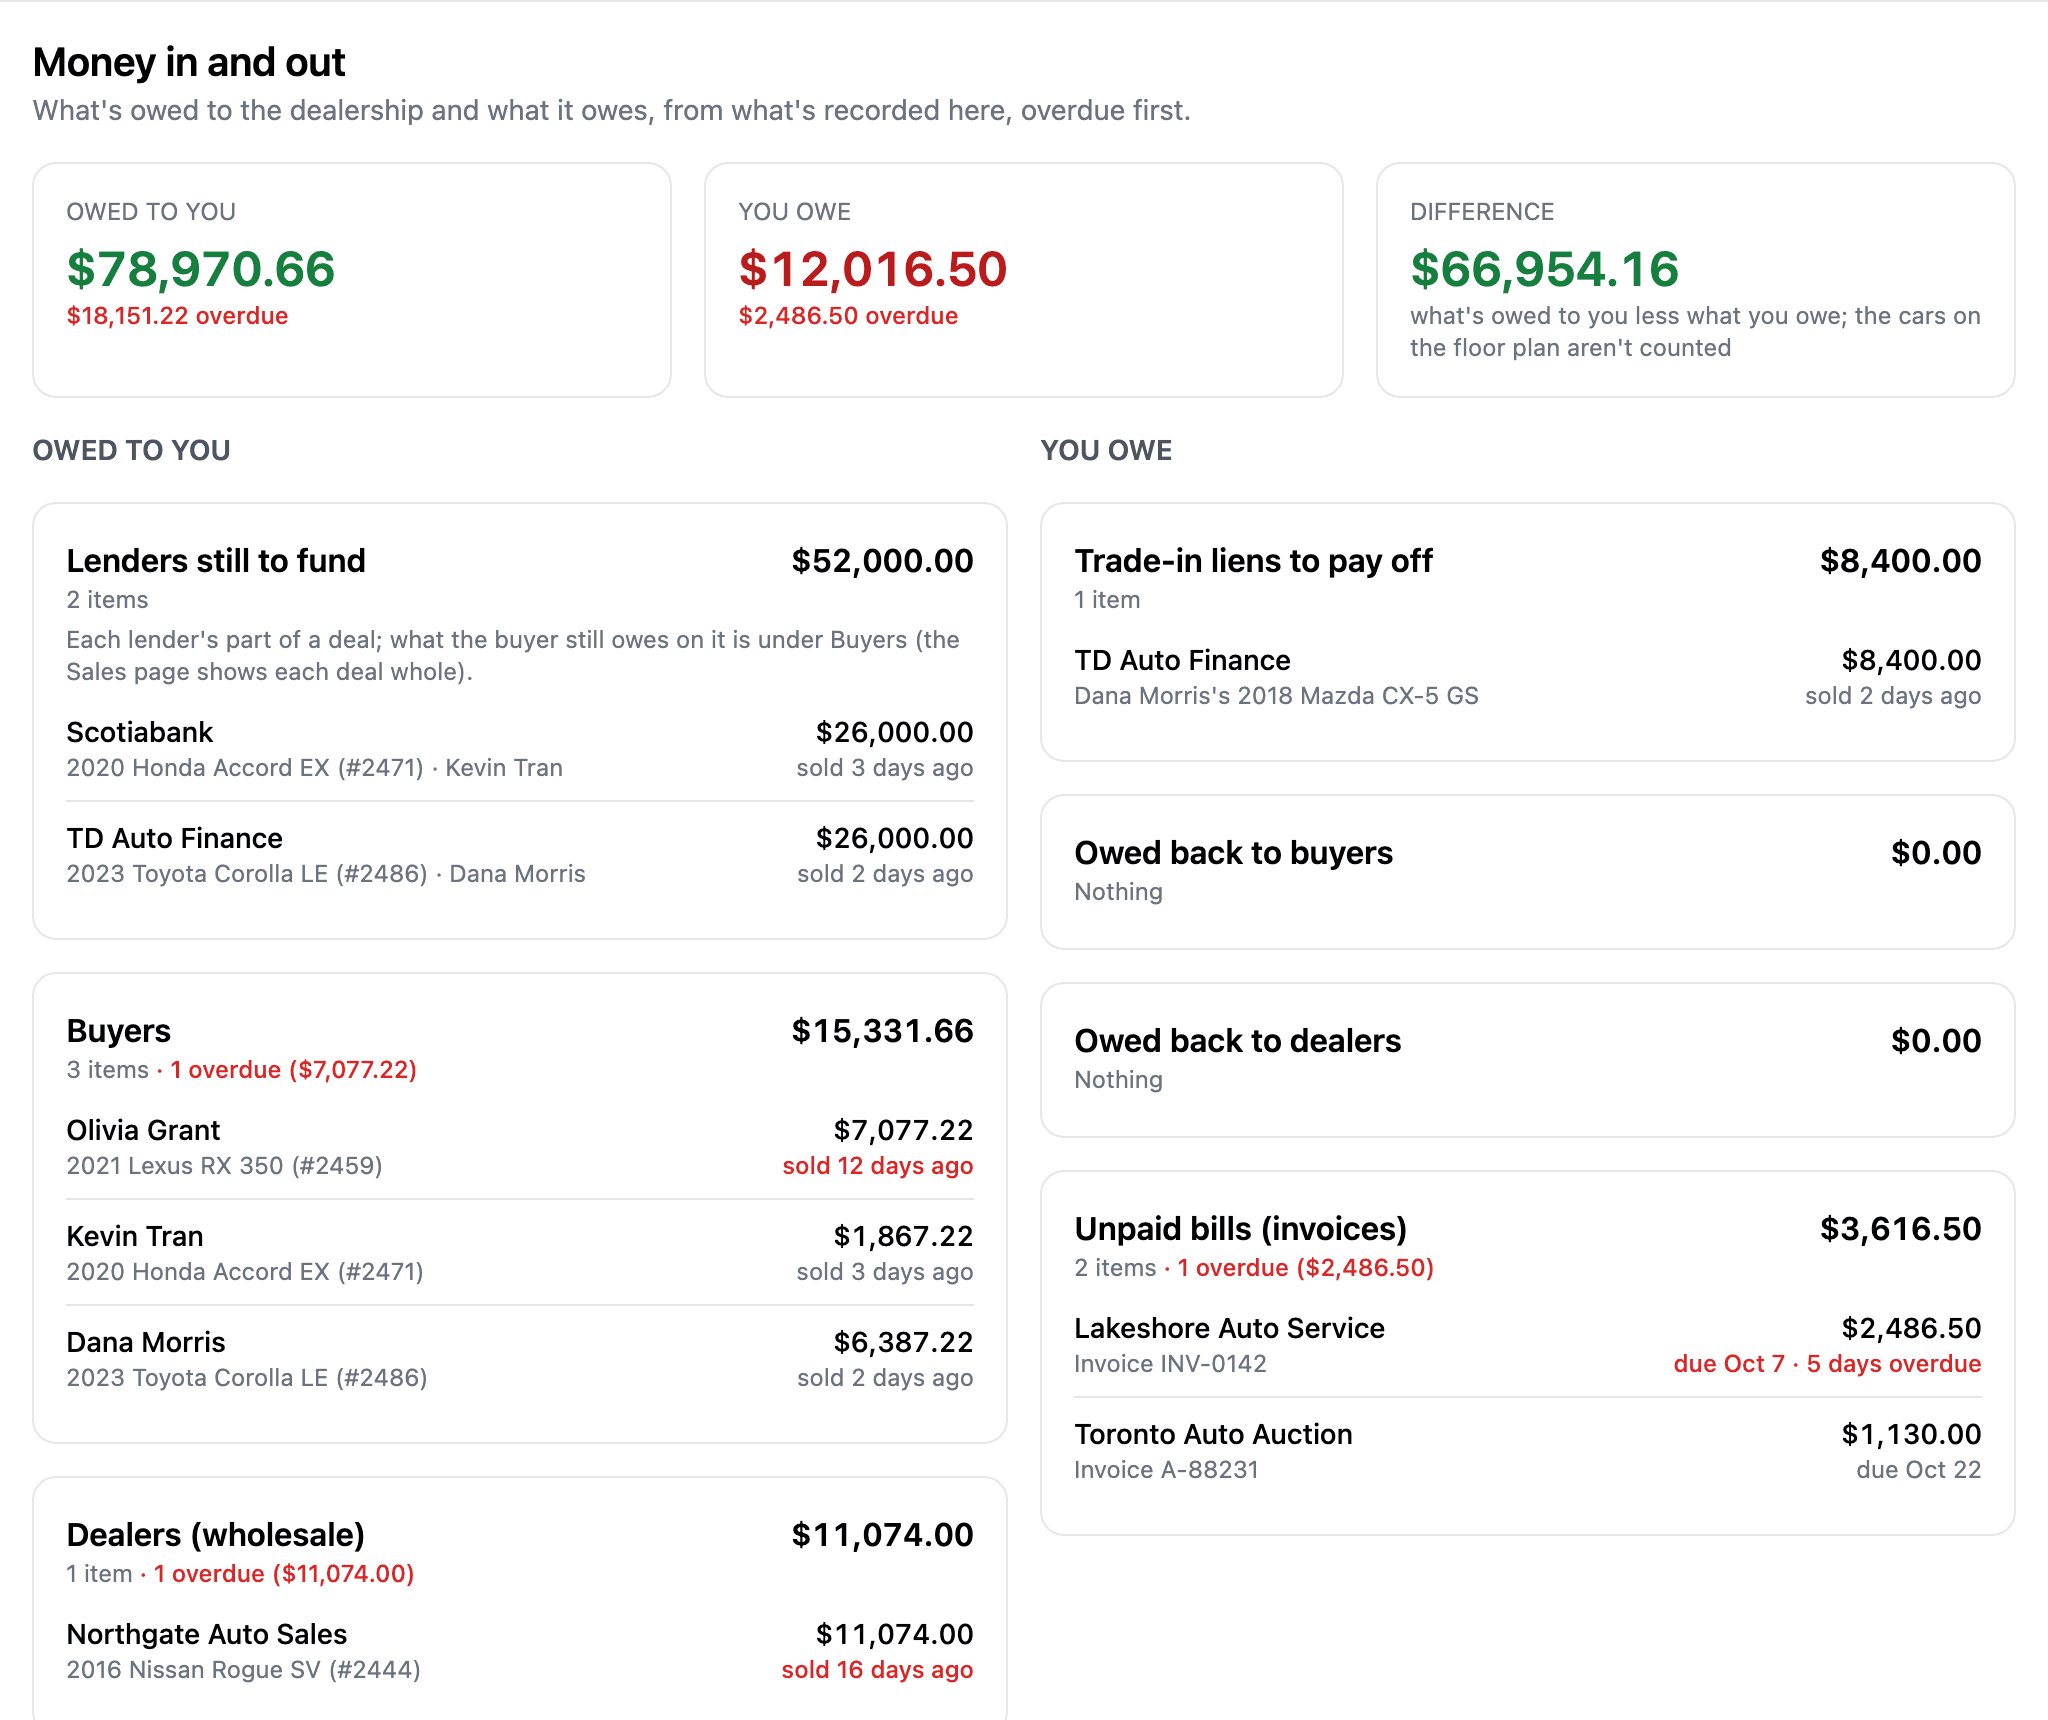Click the $1,867.22 amount
The image size is (2048, 1720).
(903, 1237)
